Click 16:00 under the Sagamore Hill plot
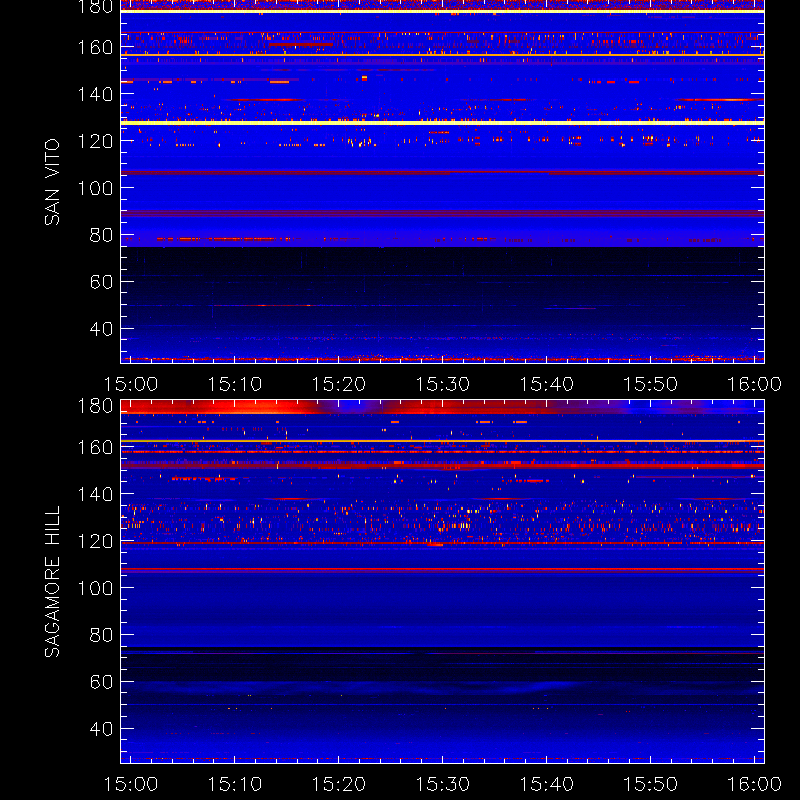The width and height of the screenshot is (800, 800). click(754, 784)
